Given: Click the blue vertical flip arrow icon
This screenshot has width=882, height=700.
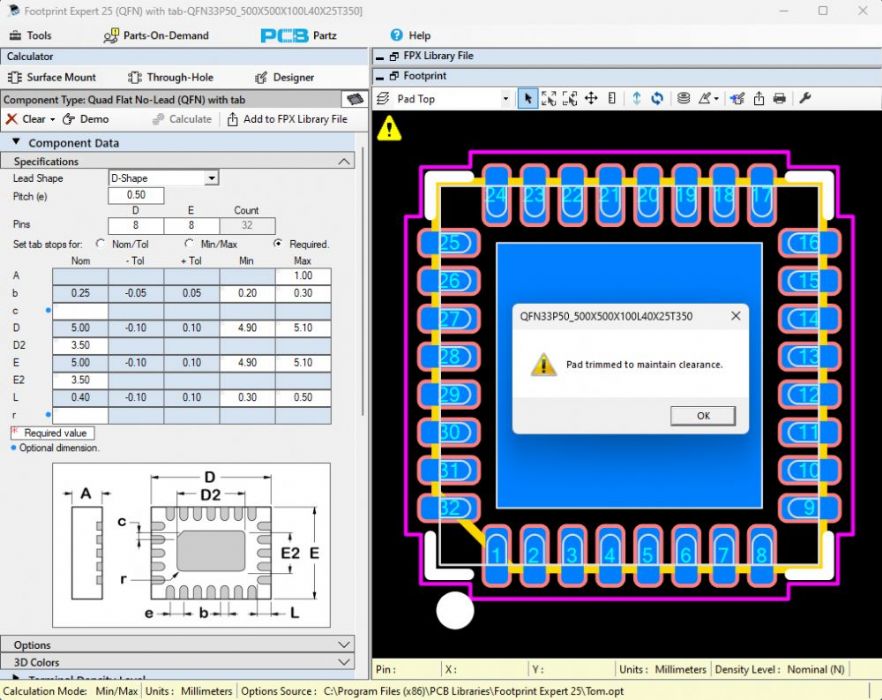Looking at the screenshot, I should [636, 99].
